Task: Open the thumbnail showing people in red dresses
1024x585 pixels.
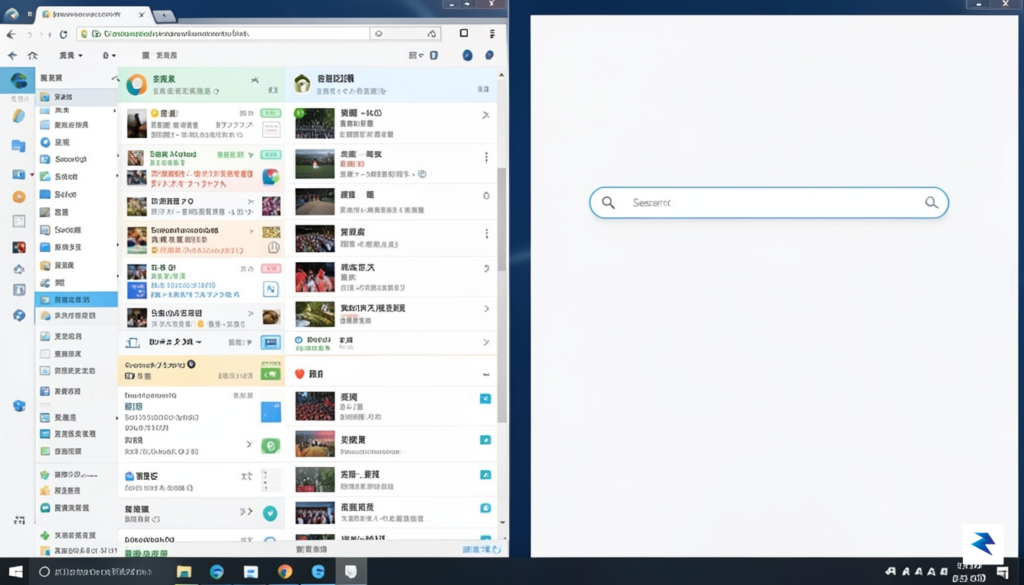Action: point(315,277)
